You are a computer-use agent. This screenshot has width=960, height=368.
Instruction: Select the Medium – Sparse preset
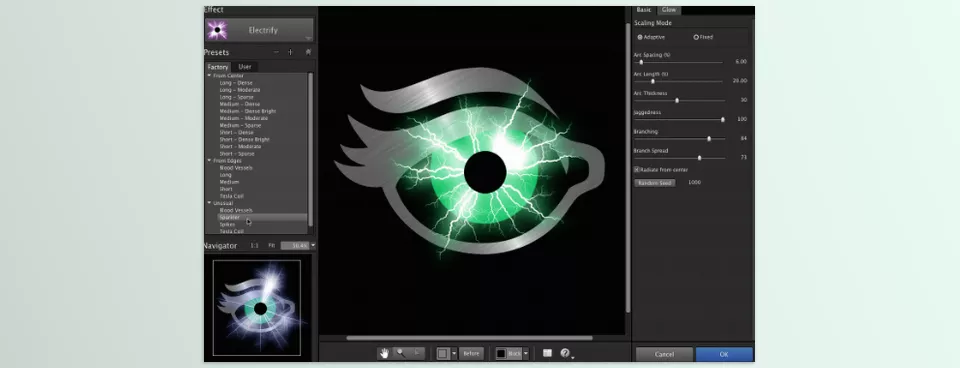click(240, 126)
